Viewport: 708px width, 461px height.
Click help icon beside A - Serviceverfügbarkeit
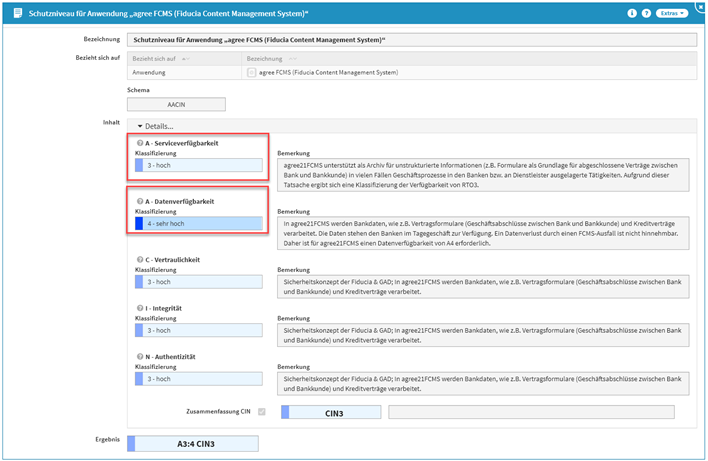point(140,143)
